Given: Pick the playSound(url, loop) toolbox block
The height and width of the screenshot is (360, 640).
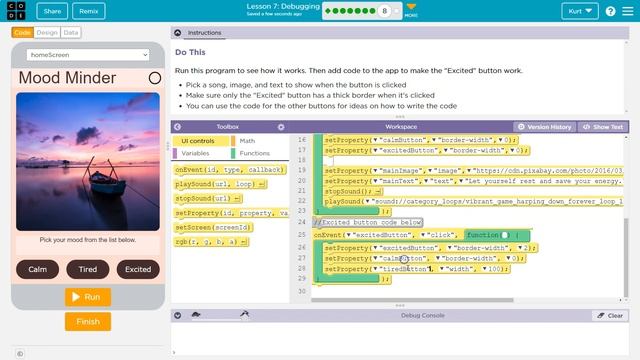Looking at the screenshot, I should click(221, 184).
